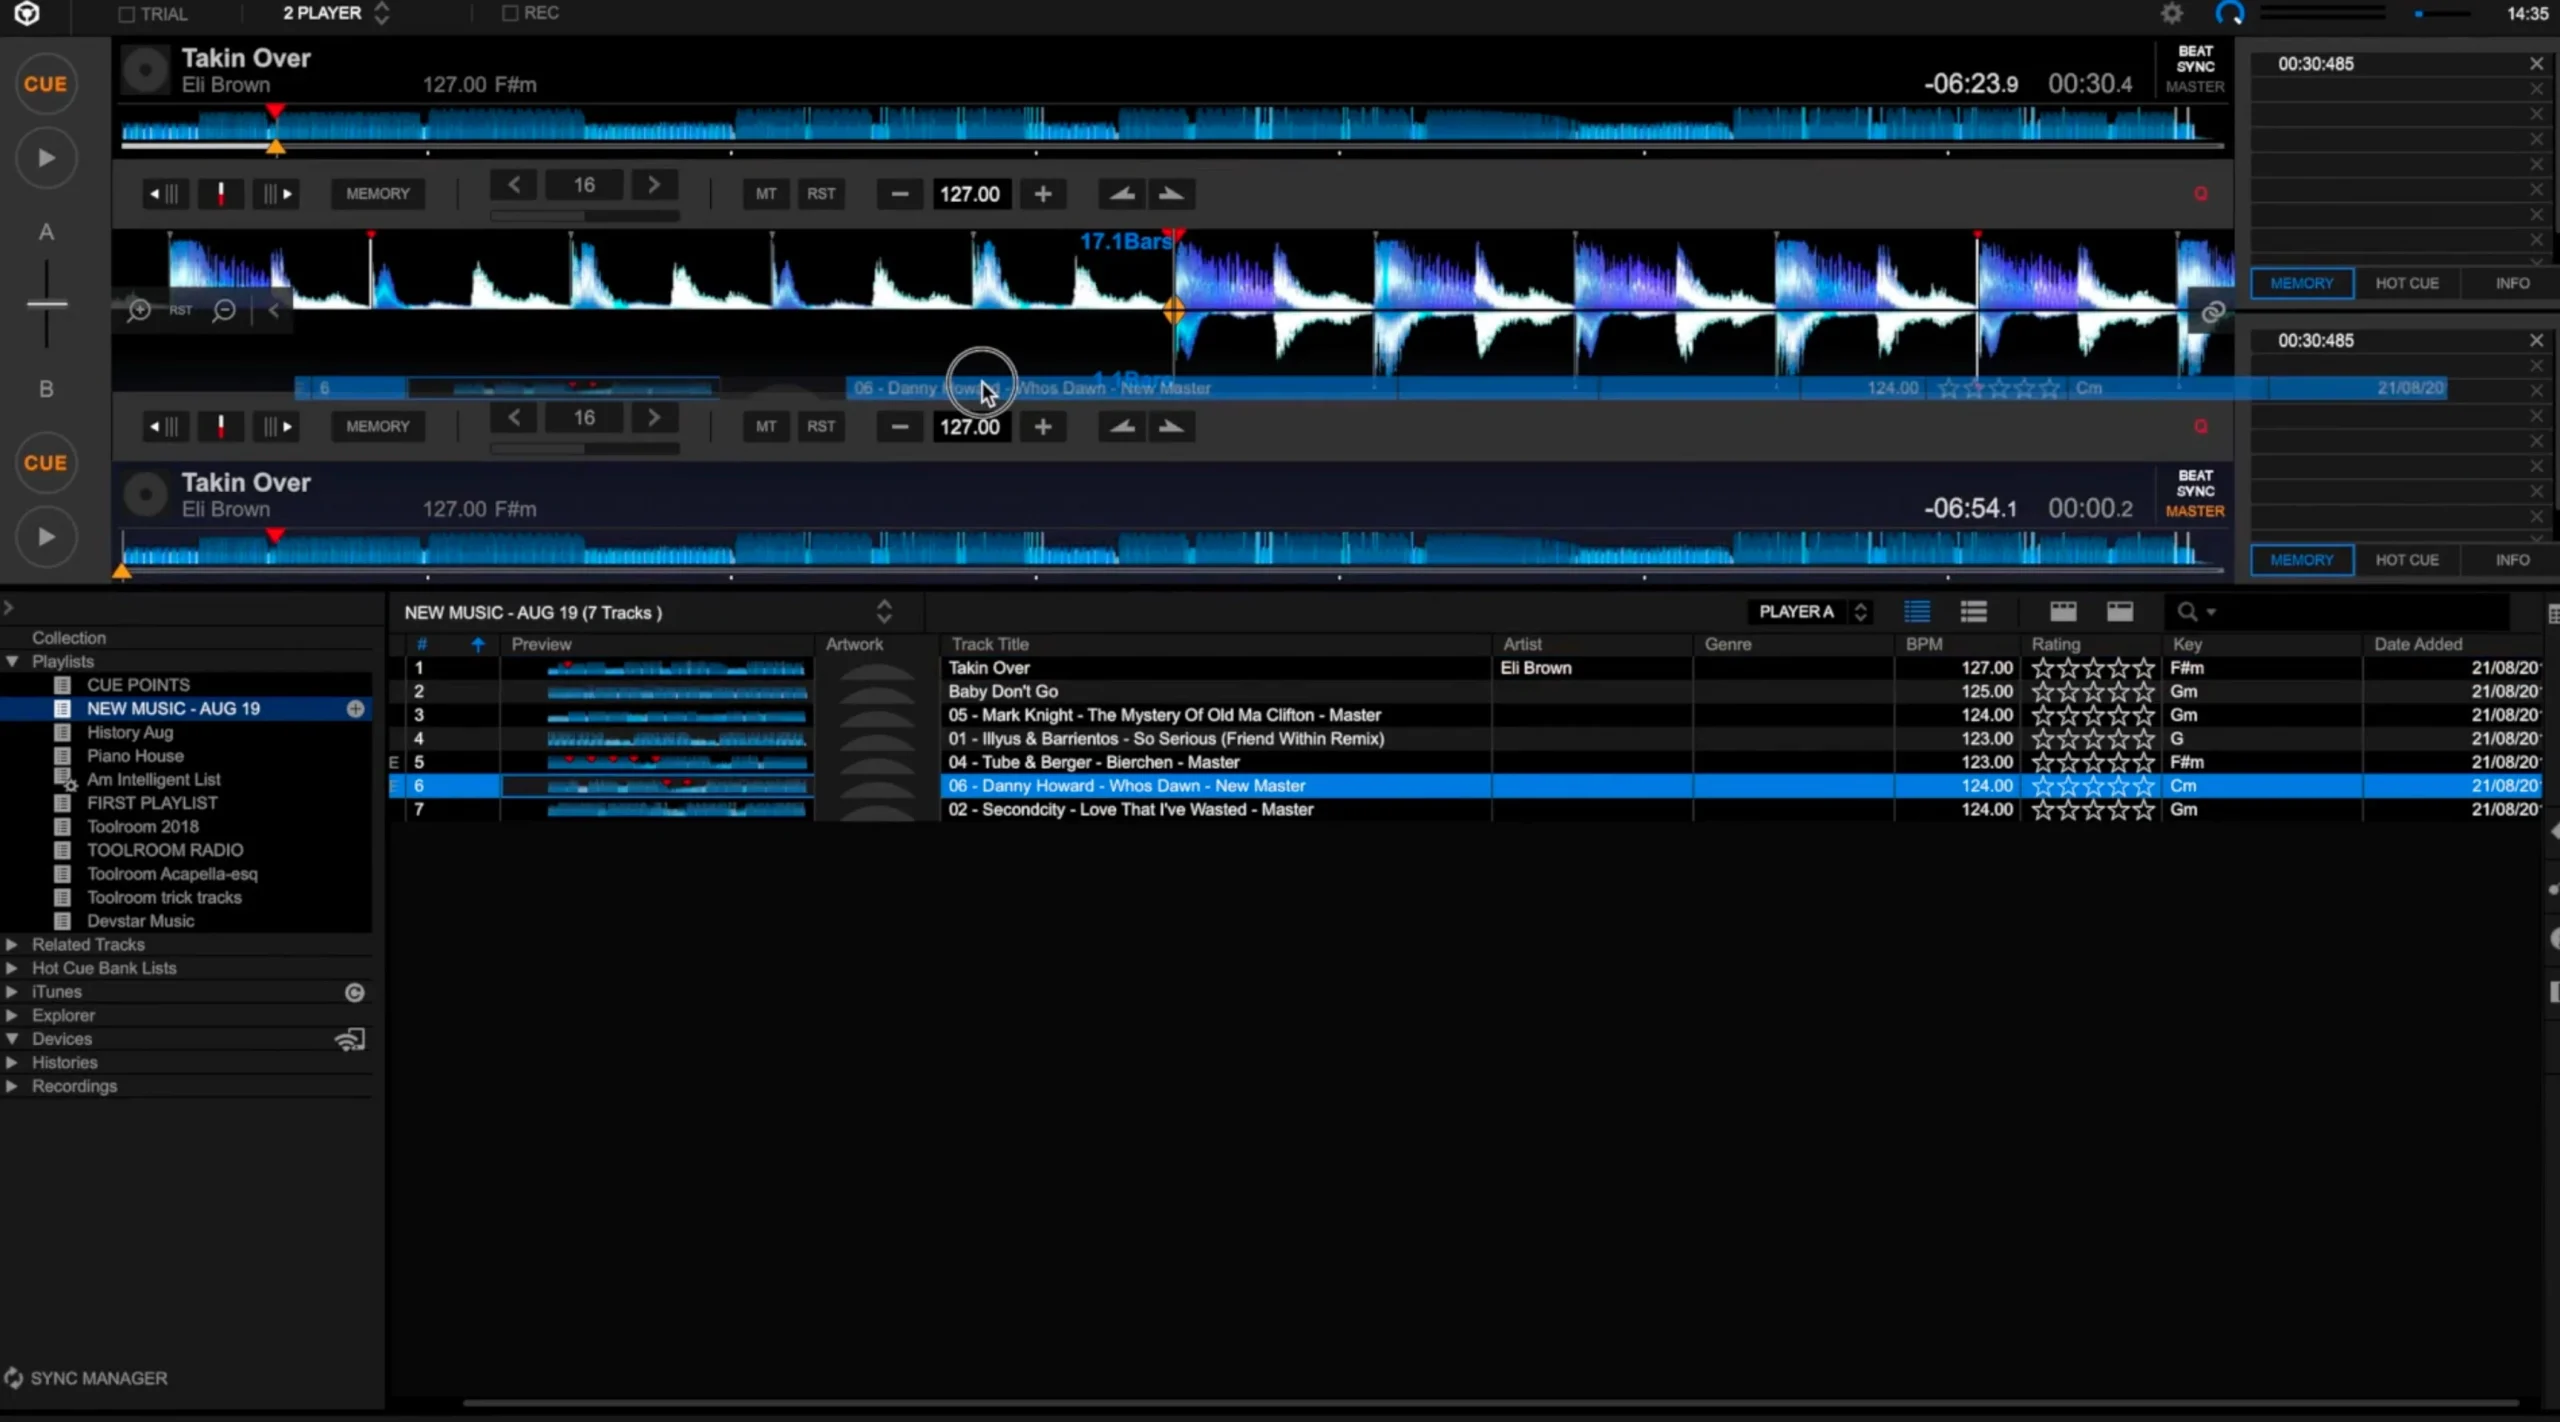Click the play button on deck B
Viewport: 2560px width, 1422px height.
pyautogui.click(x=45, y=537)
